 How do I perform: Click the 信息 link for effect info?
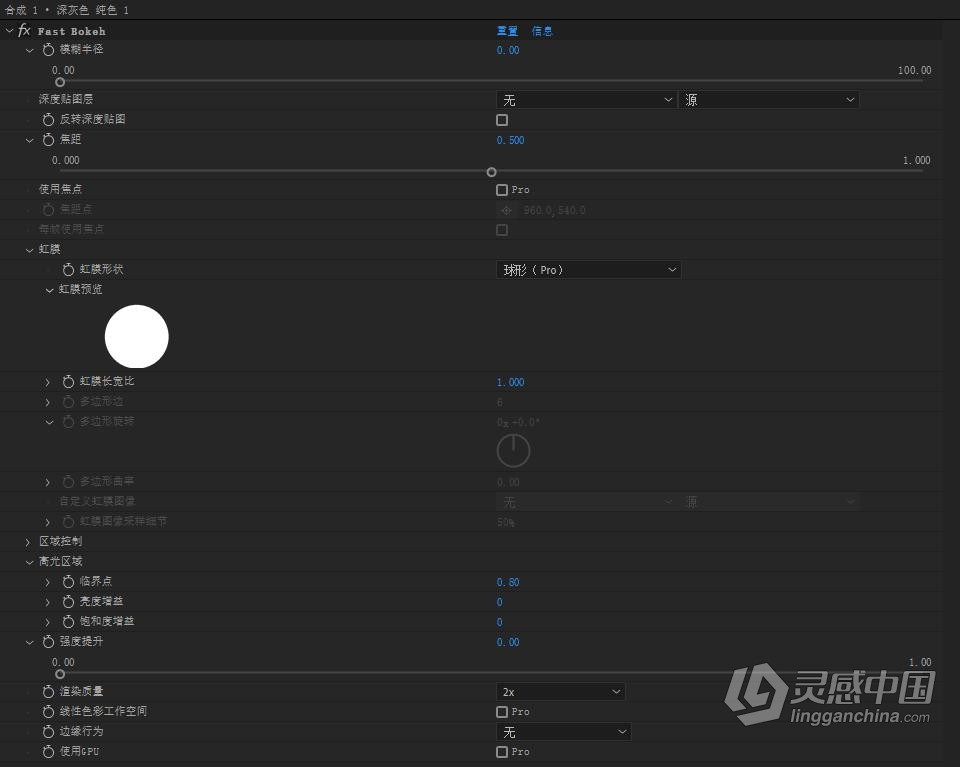(x=543, y=31)
